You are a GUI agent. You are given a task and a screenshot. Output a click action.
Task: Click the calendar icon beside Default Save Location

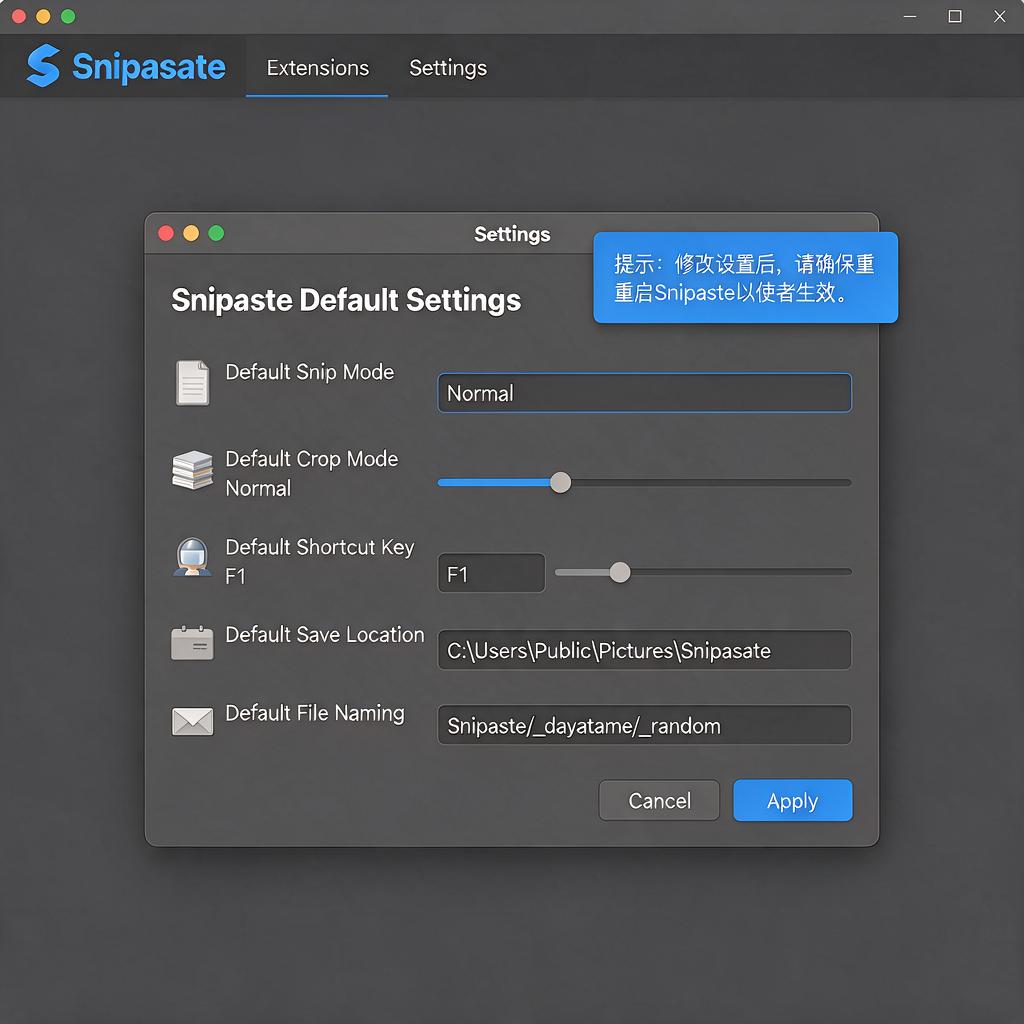[x=193, y=643]
